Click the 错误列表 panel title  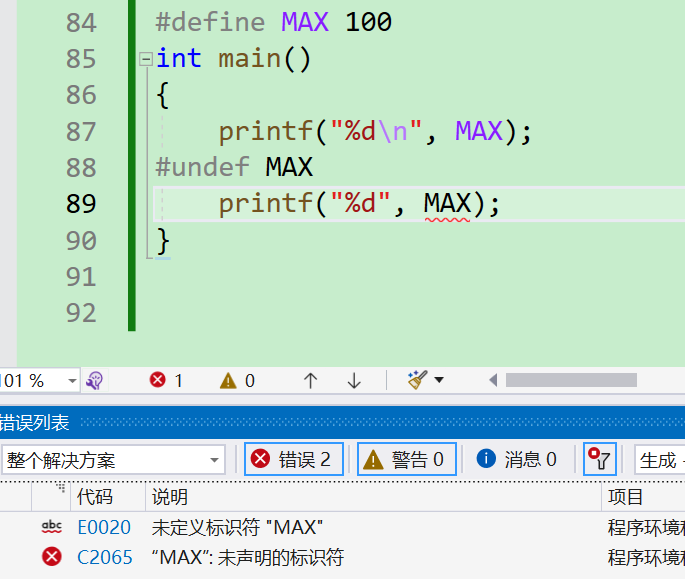click(x=35, y=423)
